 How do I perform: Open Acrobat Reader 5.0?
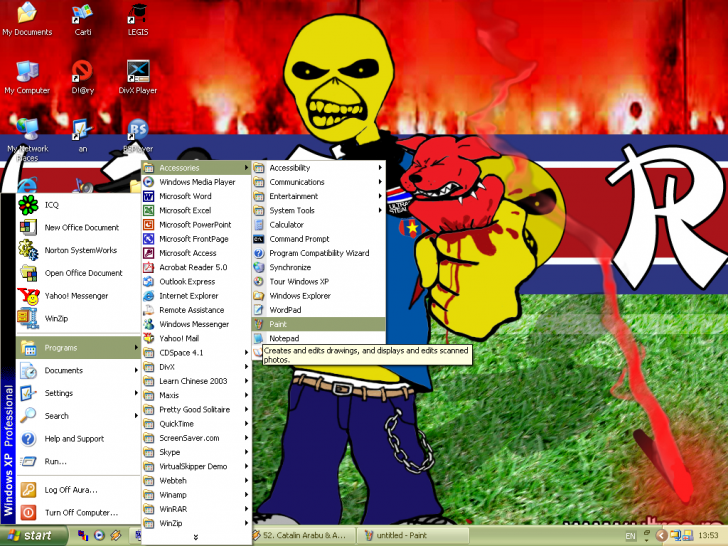[x=196, y=267]
